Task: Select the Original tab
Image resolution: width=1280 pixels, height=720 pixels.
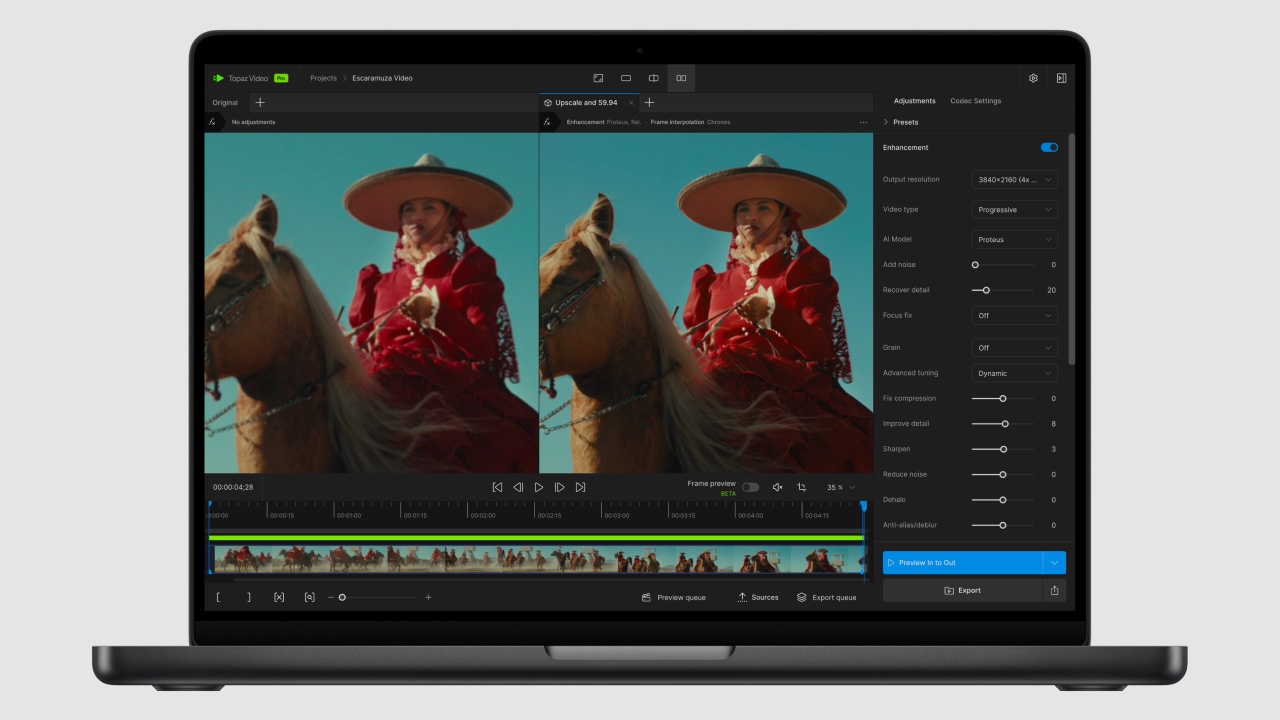Action: coord(224,102)
